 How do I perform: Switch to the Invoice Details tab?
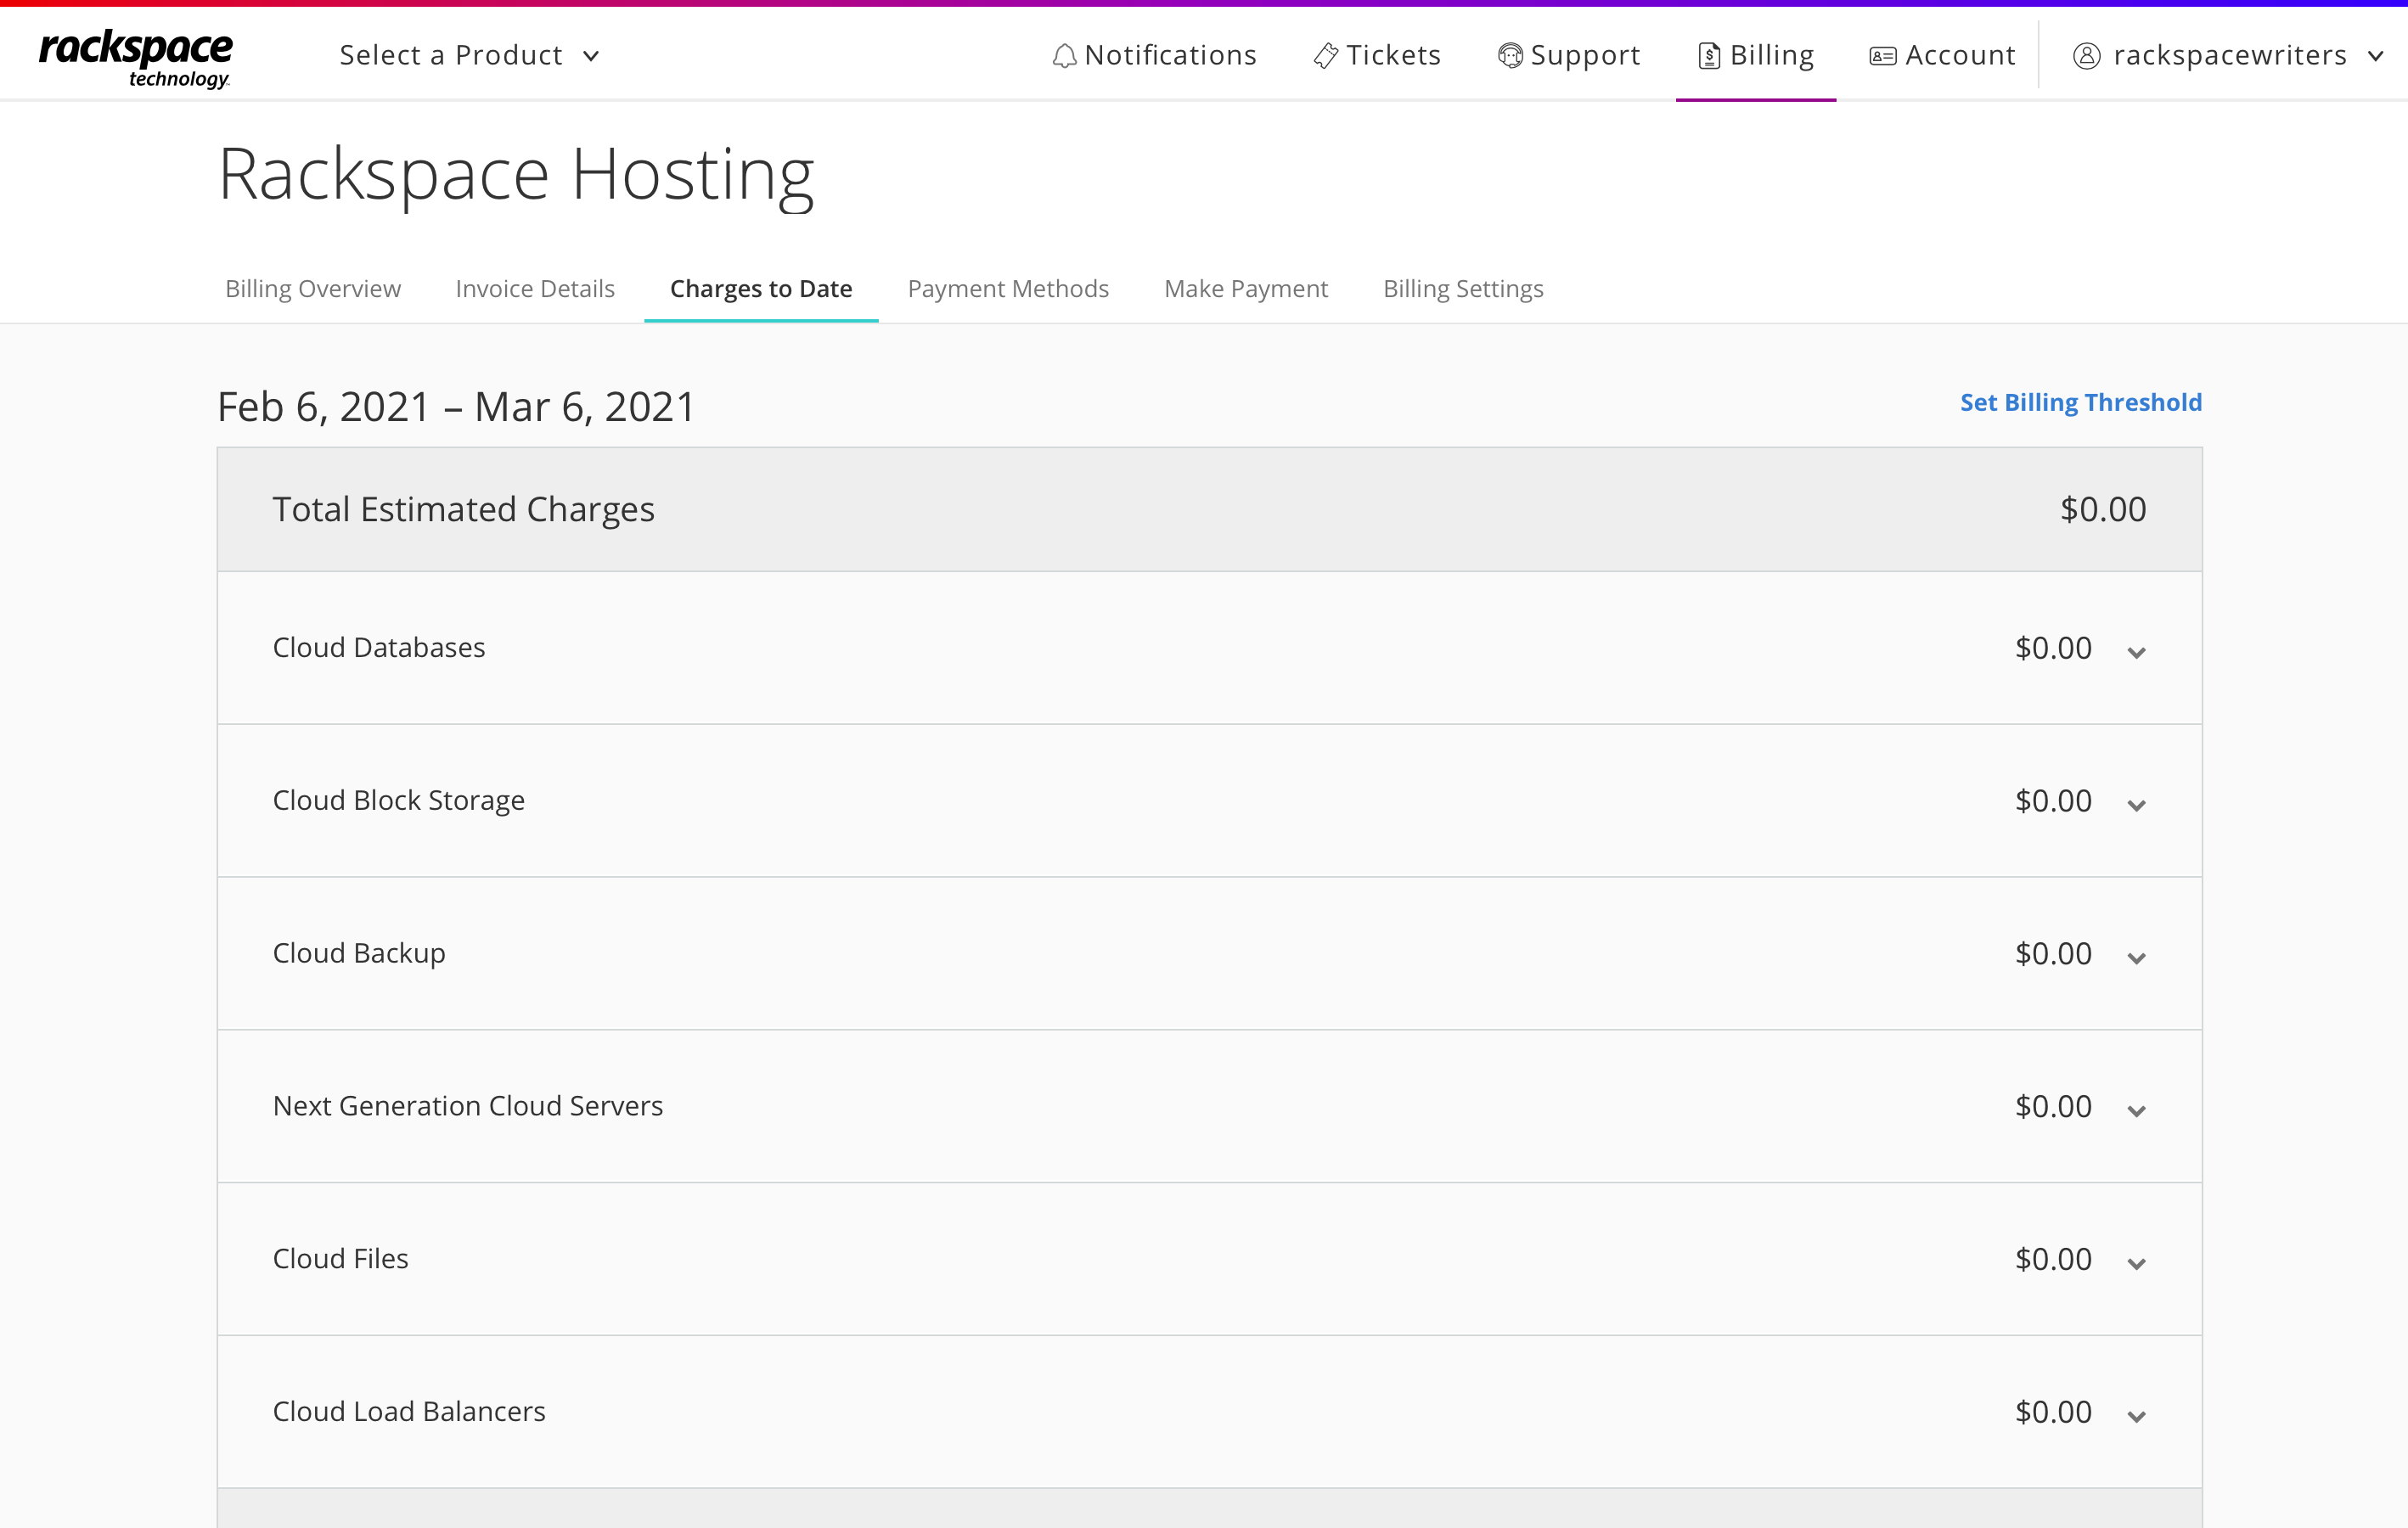pyautogui.click(x=535, y=289)
